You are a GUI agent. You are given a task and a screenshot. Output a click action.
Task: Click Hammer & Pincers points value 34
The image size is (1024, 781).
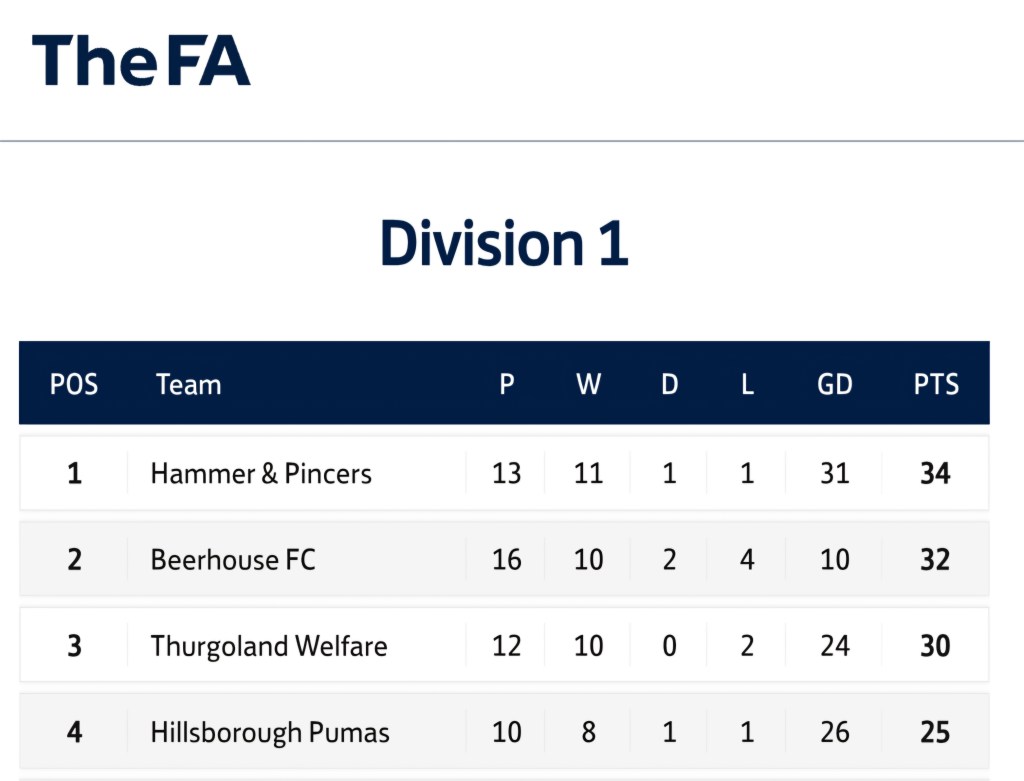click(935, 473)
